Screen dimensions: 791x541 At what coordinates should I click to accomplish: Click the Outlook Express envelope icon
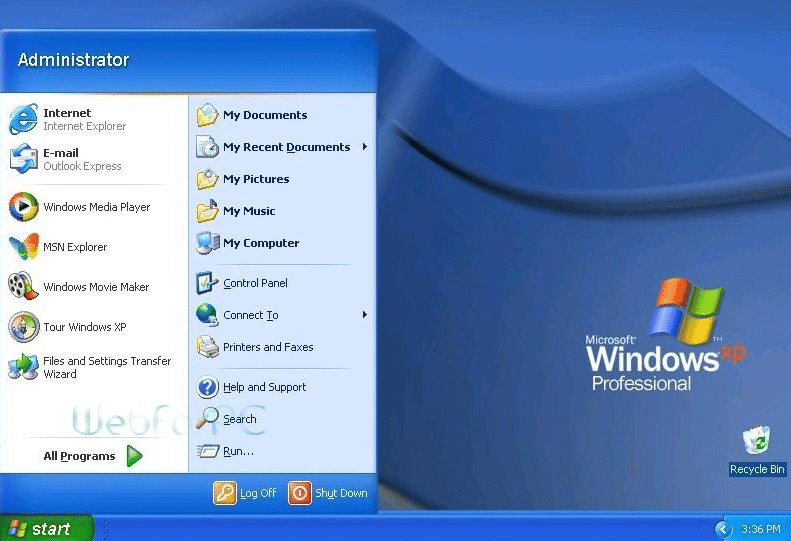[23, 158]
